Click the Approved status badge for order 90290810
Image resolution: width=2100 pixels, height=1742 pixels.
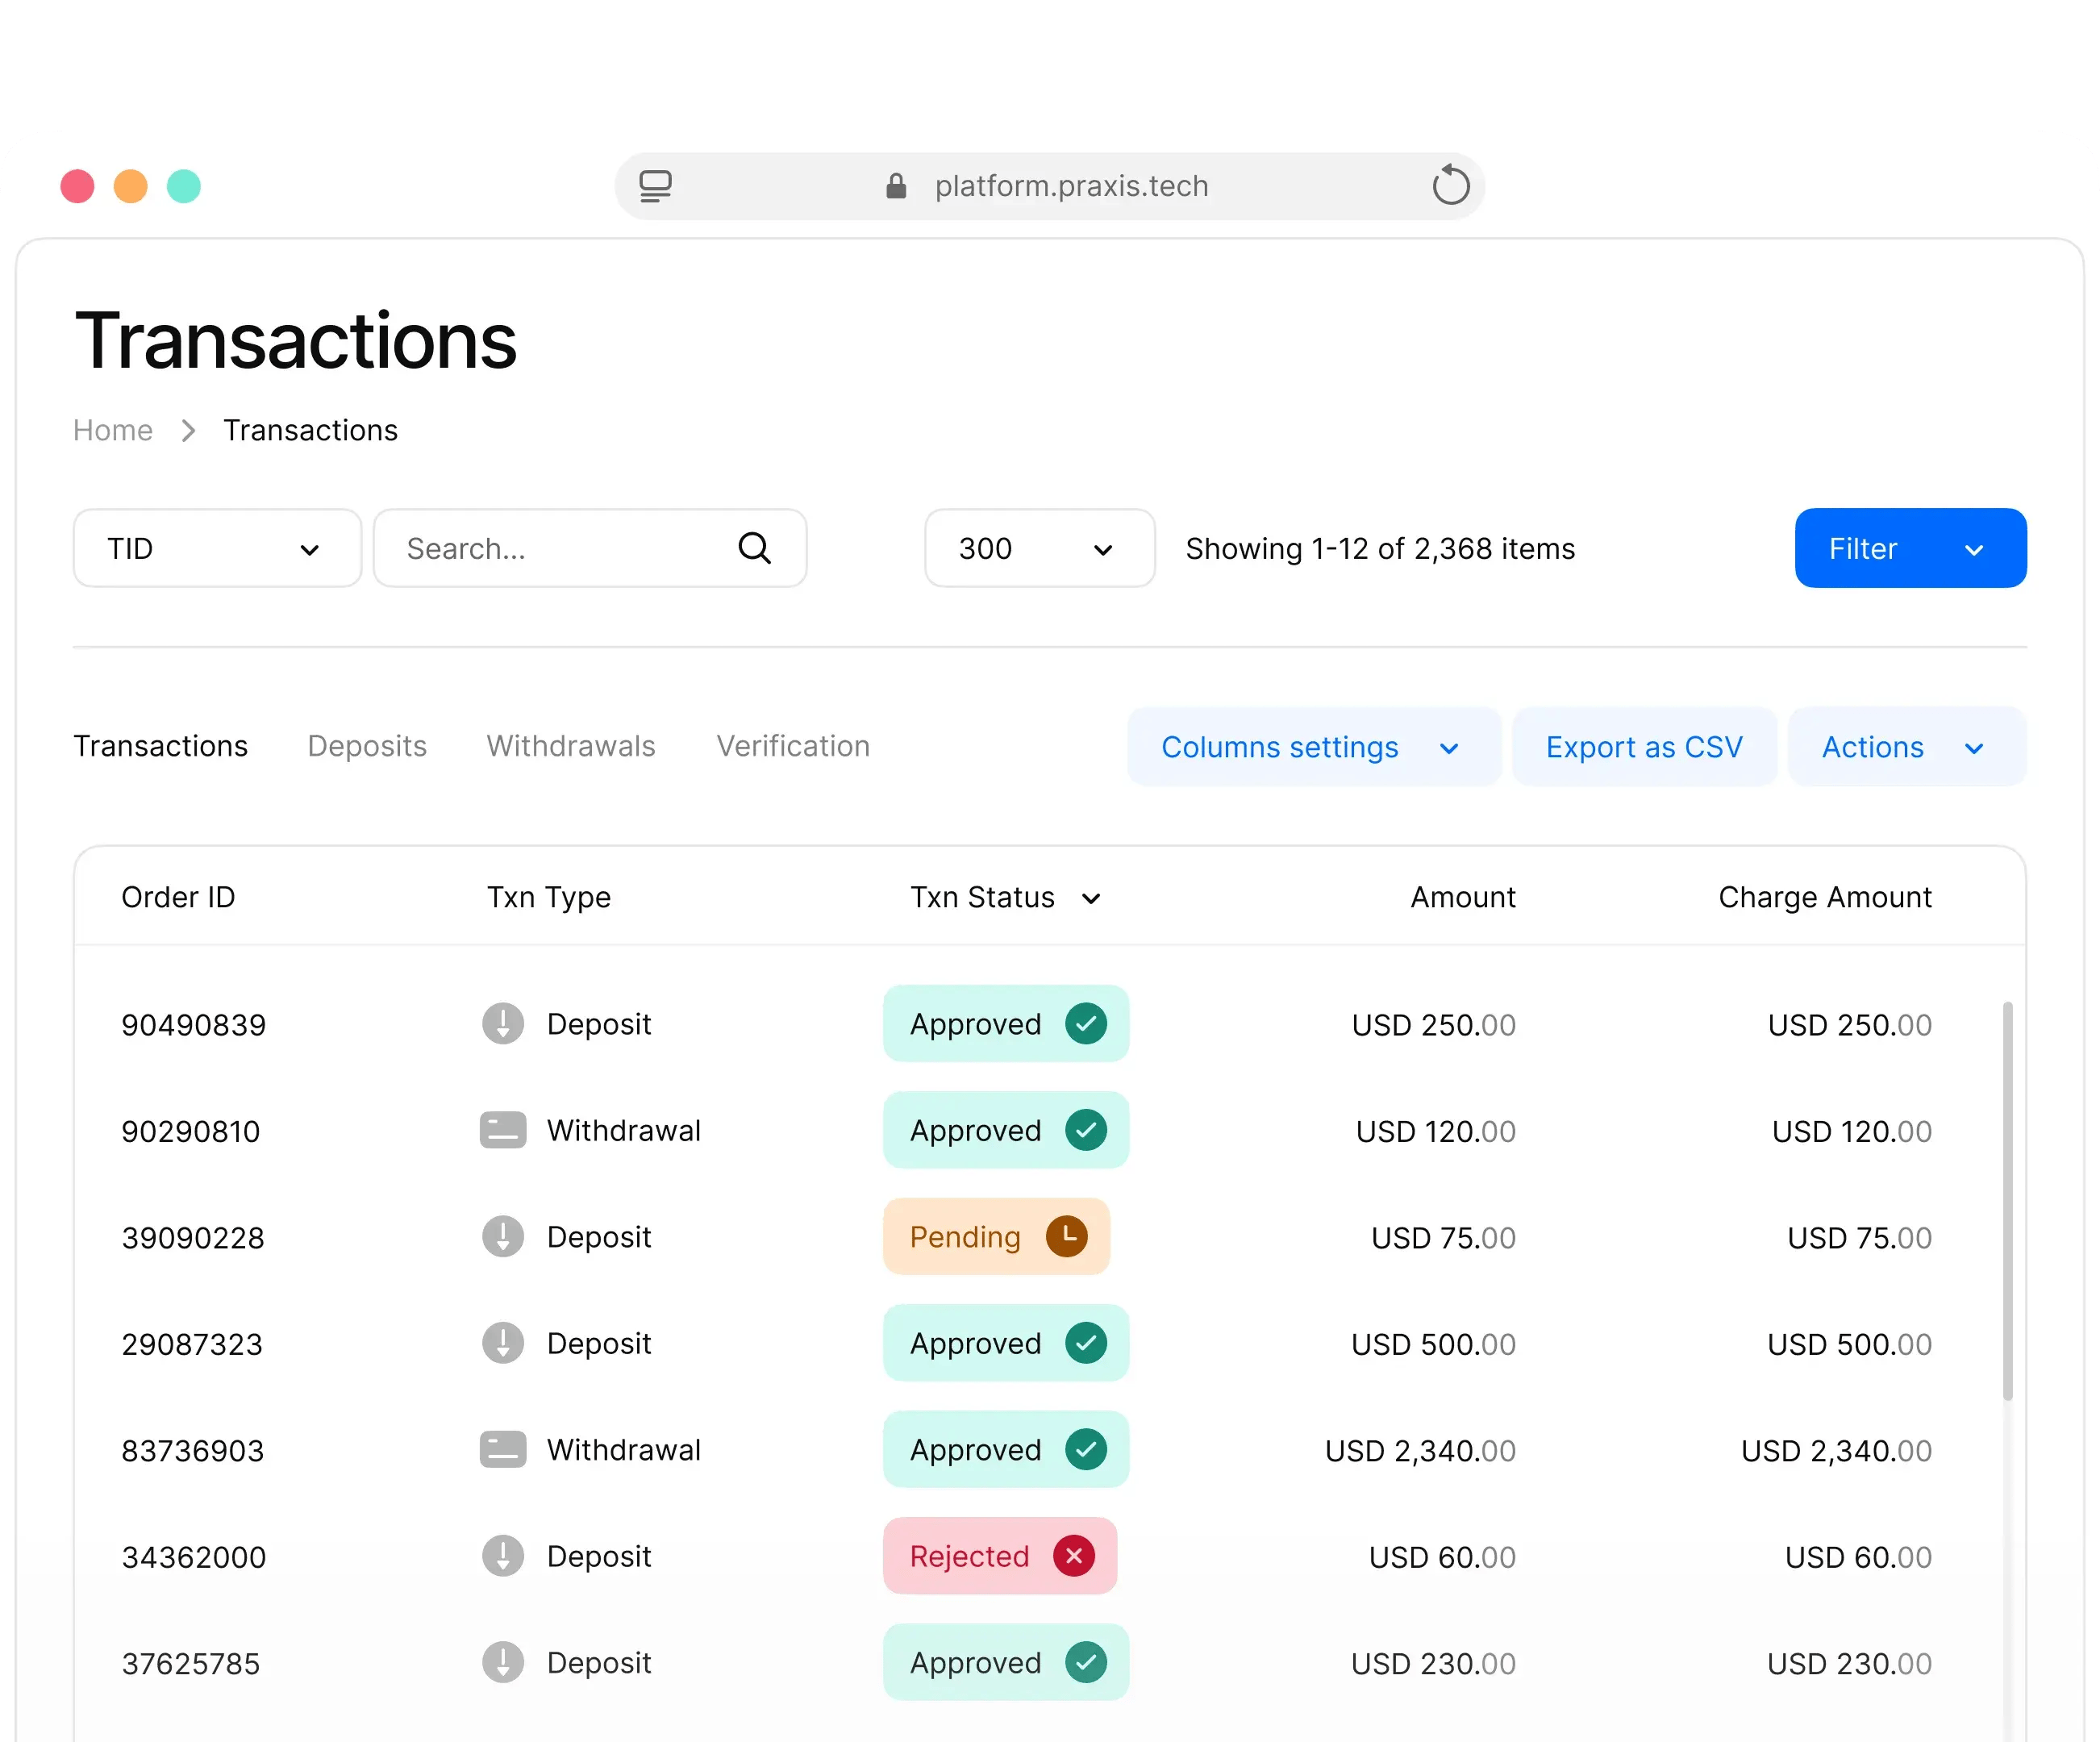coord(1006,1130)
